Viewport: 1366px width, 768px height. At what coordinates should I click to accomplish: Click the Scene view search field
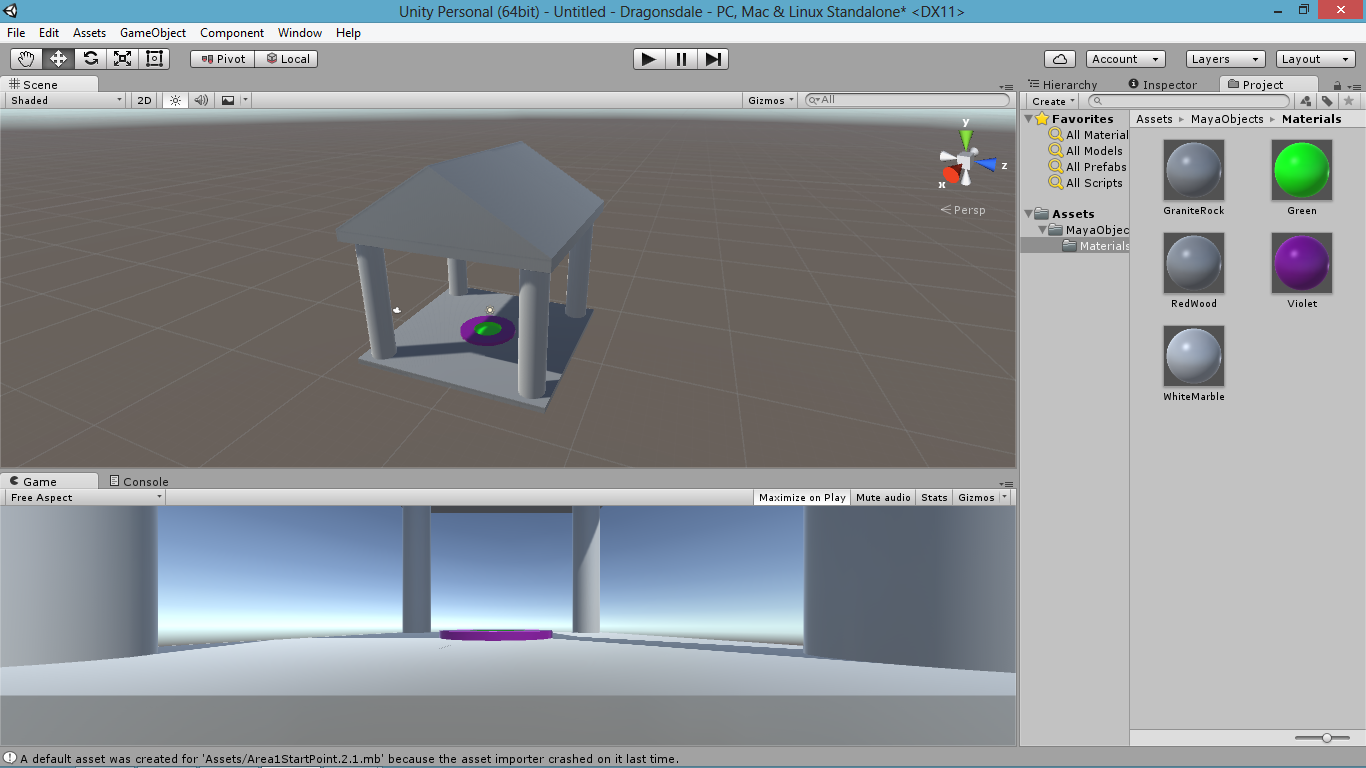click(x=907, y=100)
